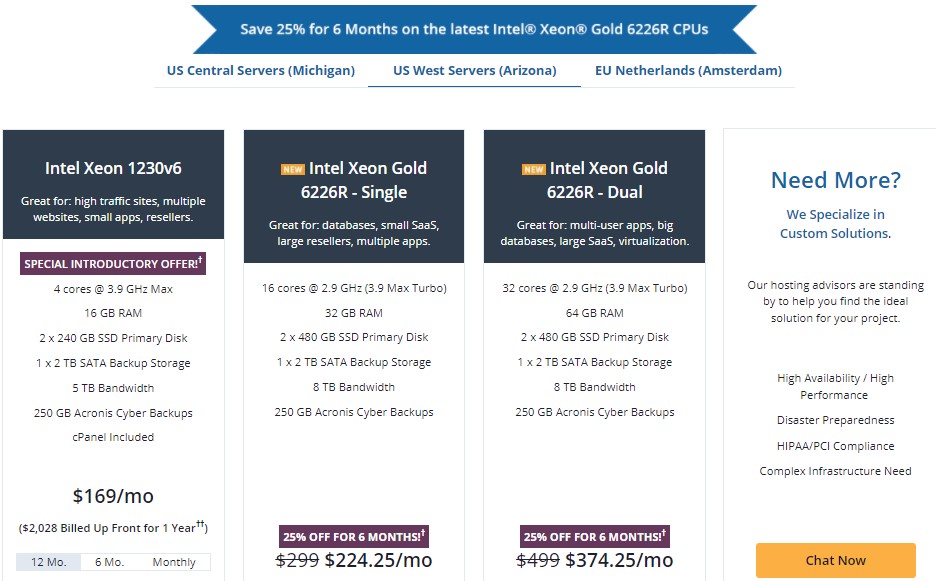This screenshot has width=936, height=581.
Task: Click the Save 25% for 6 Months banner
Action: pyautogui.click(x=474, y=29)
